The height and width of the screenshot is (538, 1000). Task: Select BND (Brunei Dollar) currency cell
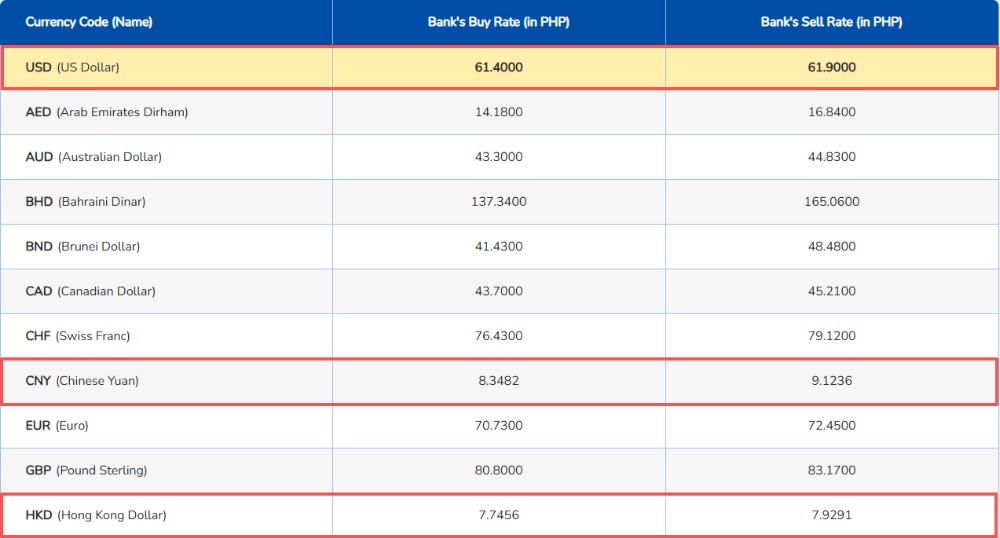(x=166, y=246)
